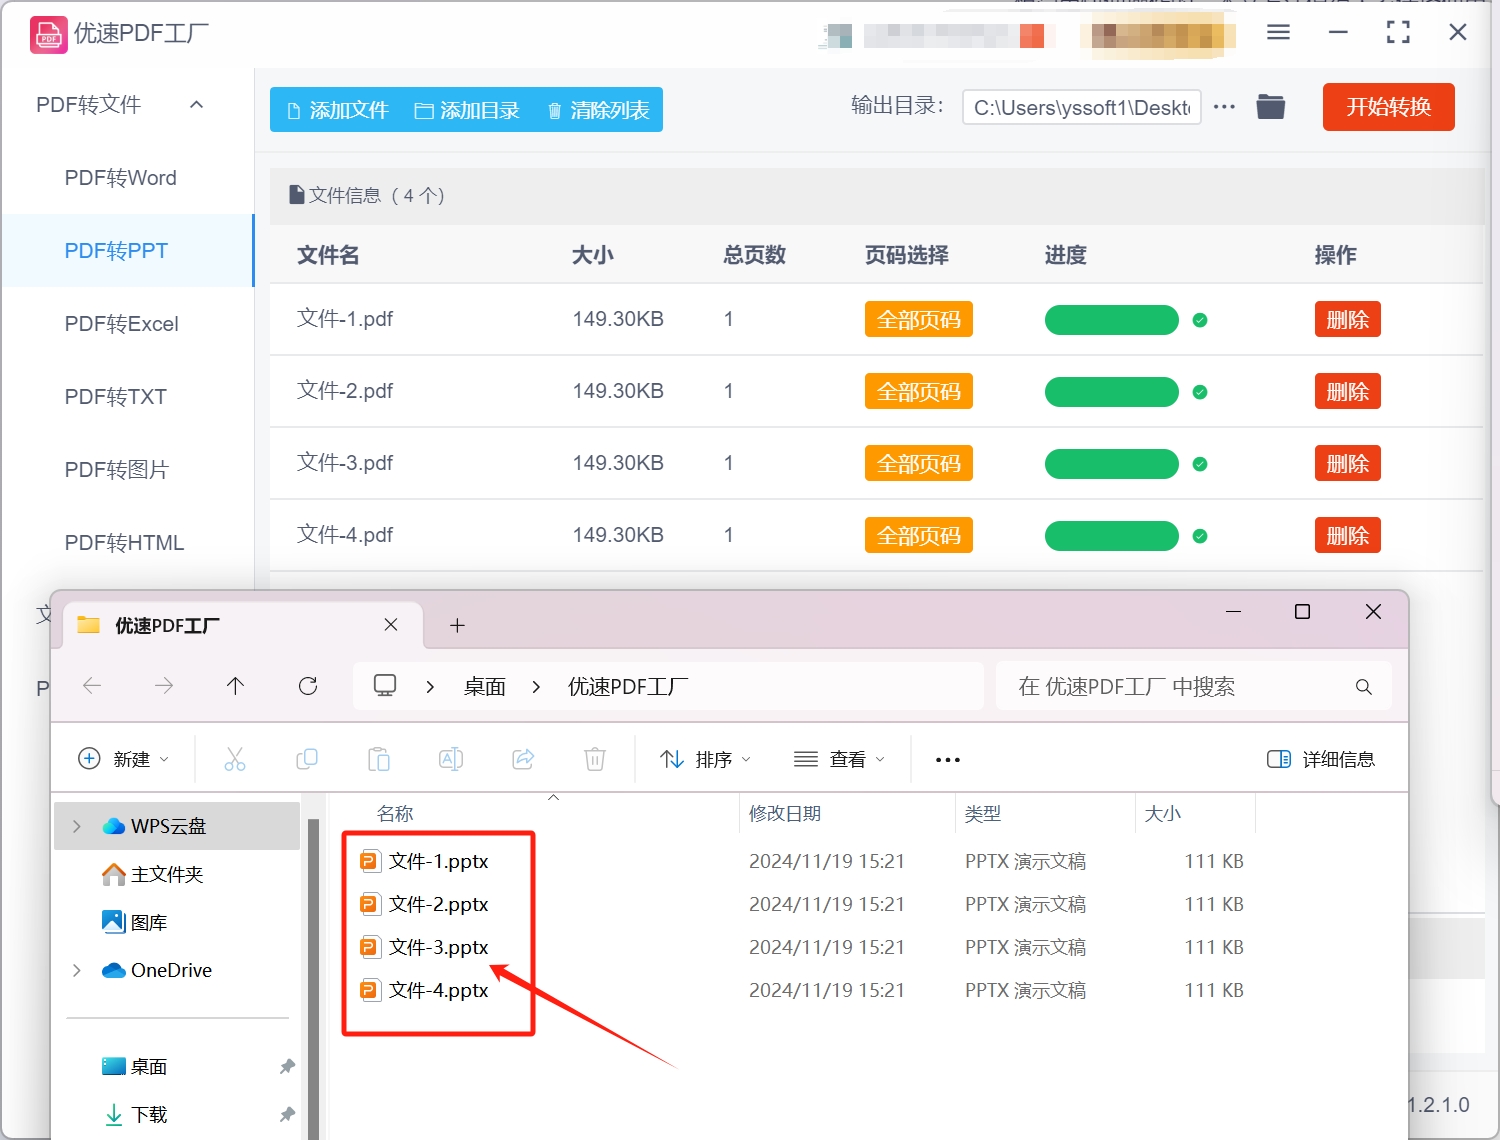Click the 优速PDF工厂 app logo icon

pyautogui.click(x=48, y=34)
